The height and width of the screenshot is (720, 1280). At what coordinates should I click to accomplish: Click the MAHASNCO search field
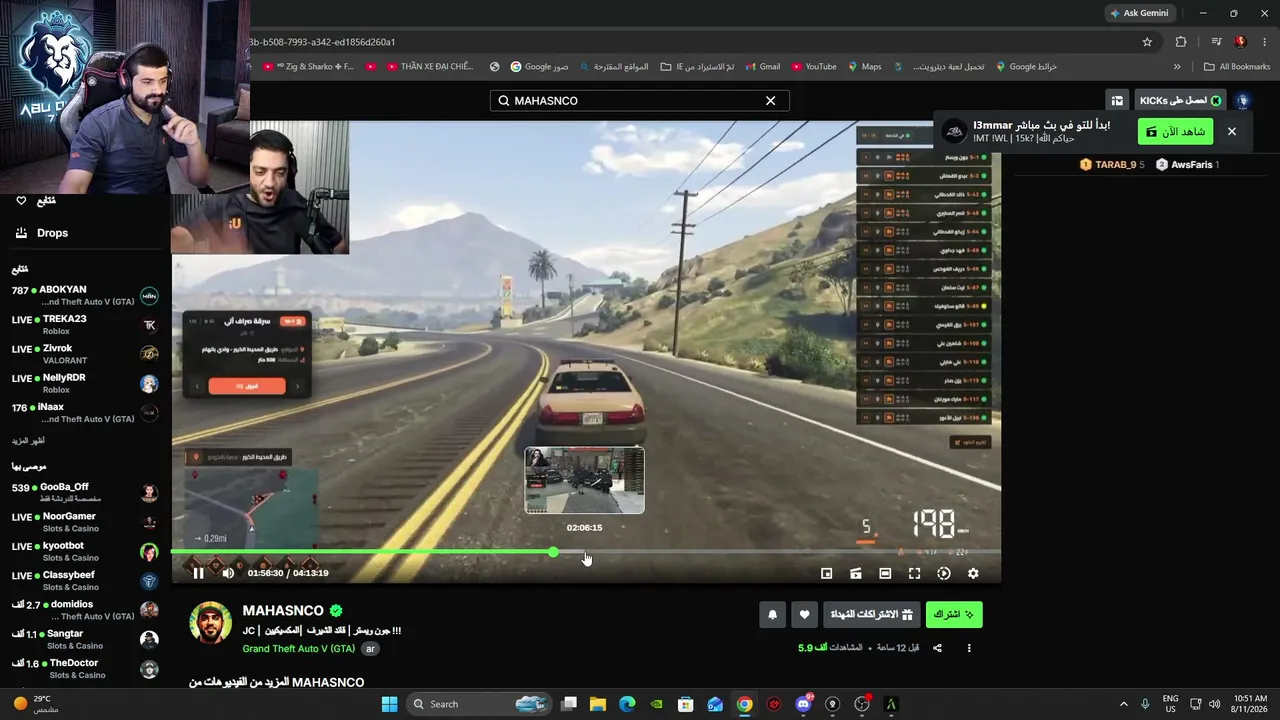coord(640,101)
